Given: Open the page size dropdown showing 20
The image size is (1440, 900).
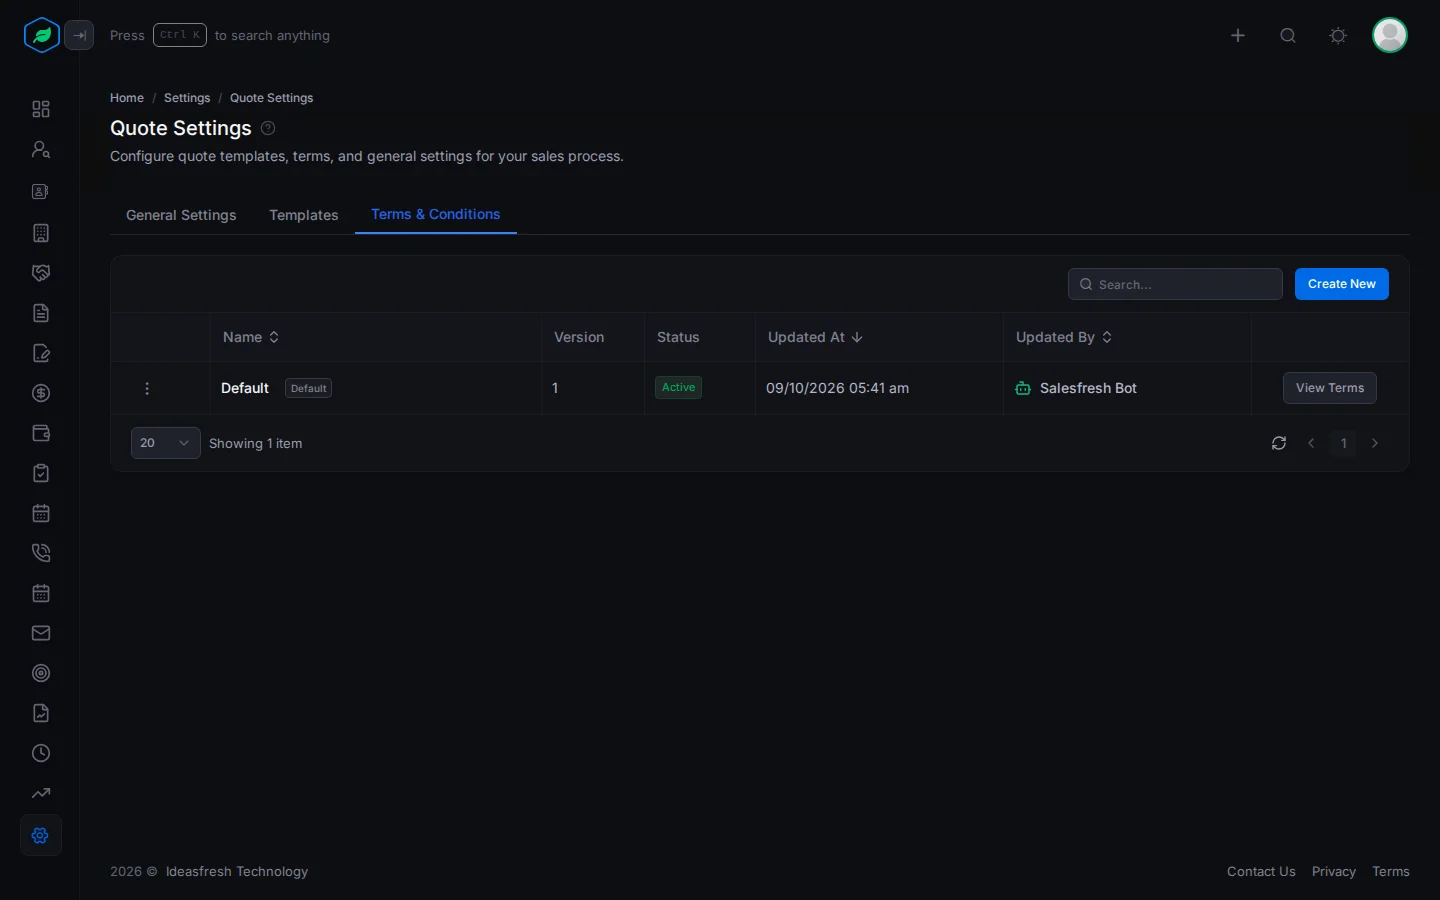Looking at the screenshot, I should [166, 443].
